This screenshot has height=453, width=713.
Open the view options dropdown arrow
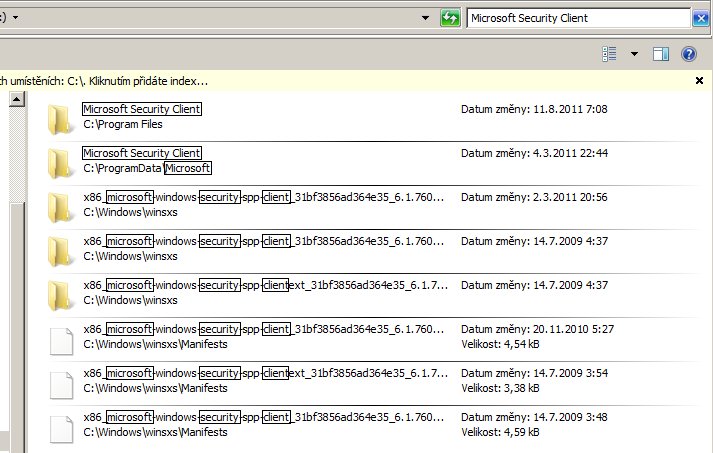(x=634, y=54)
